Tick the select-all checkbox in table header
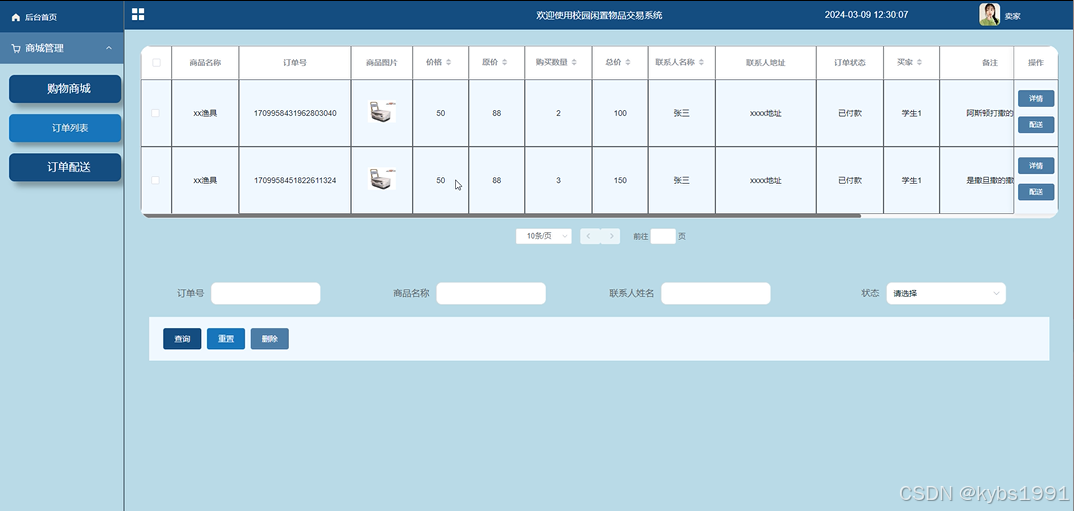Screen dimensions: 1074x511 (x=156, y=62)
